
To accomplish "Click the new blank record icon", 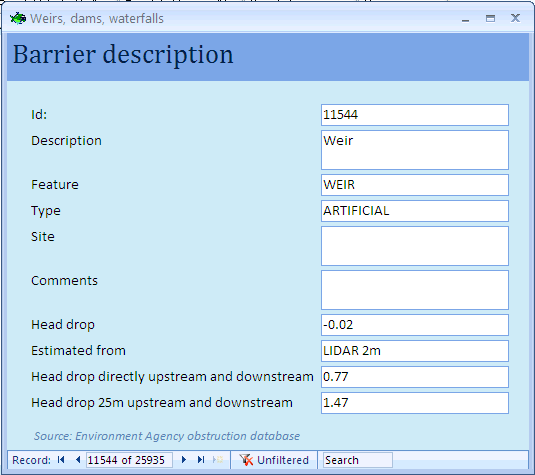I will [x=218, y=460].
